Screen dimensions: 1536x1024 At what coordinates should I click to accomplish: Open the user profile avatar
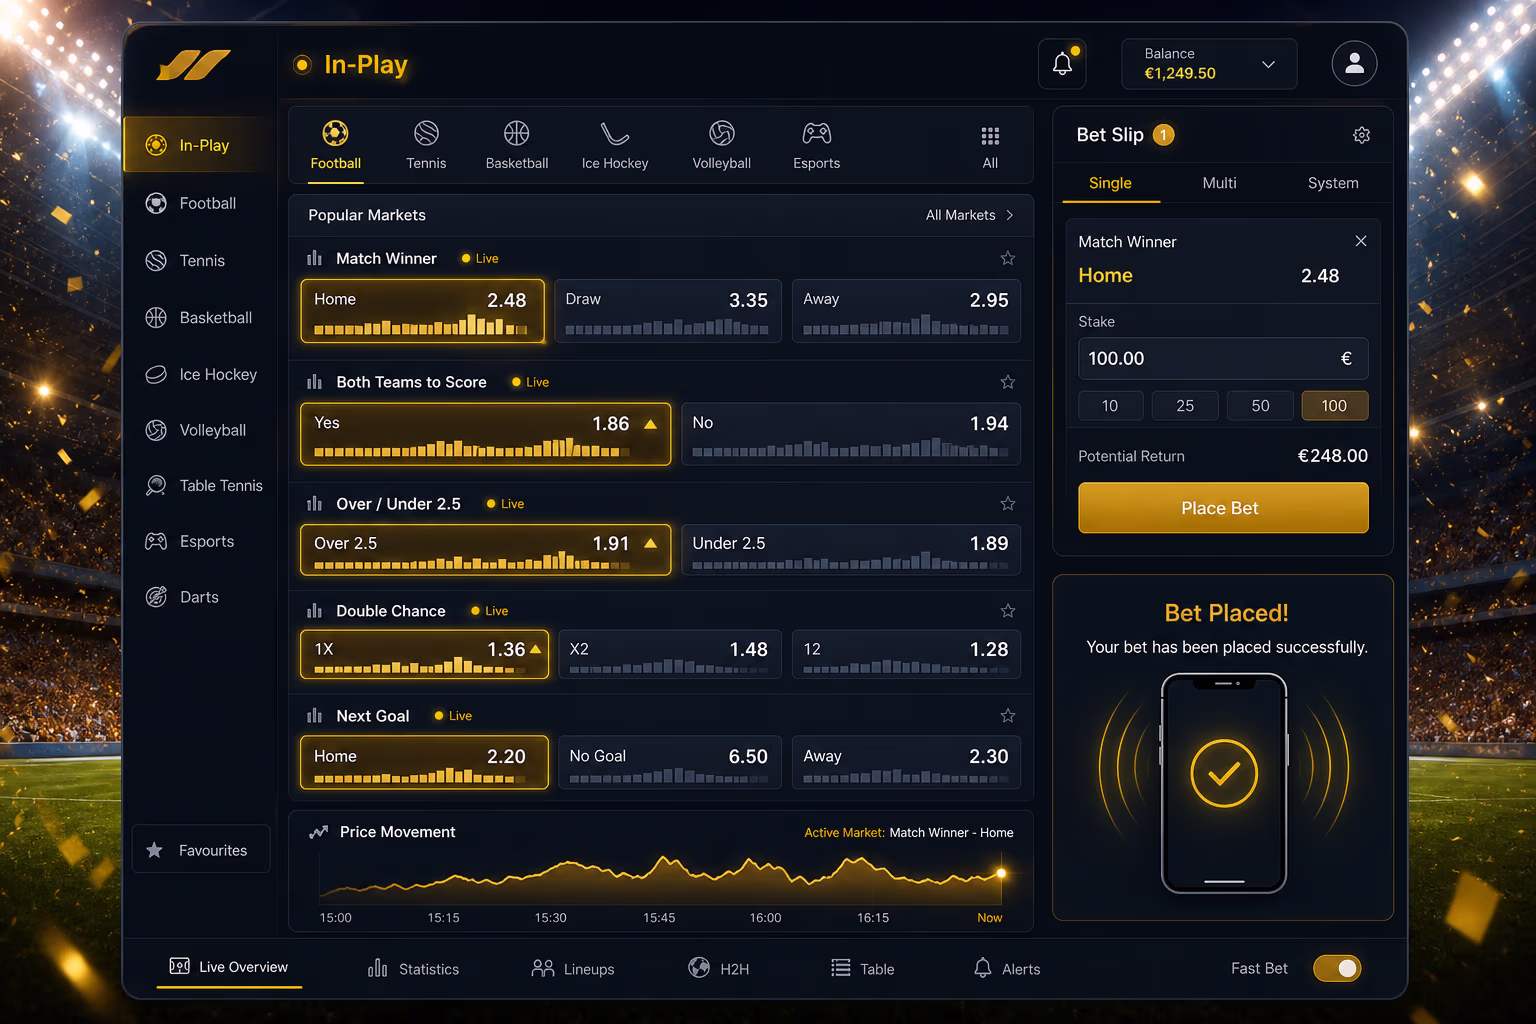(x=1354, y=64)
